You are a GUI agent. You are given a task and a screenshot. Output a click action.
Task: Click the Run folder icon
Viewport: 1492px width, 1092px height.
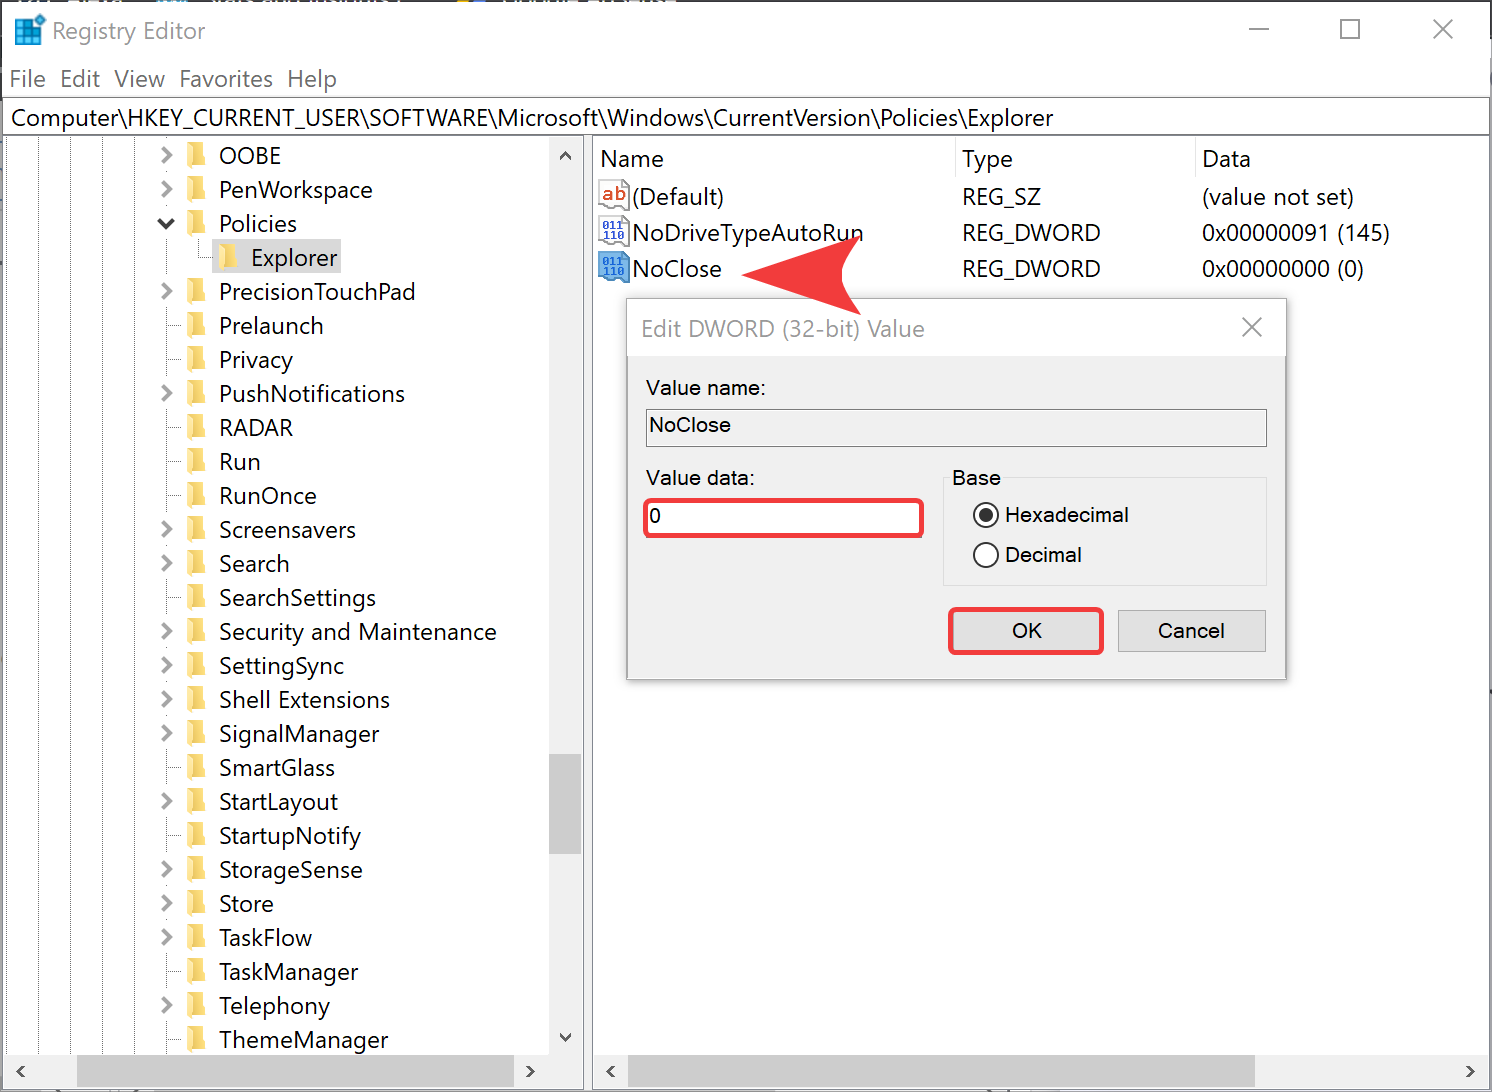(198, 461)
